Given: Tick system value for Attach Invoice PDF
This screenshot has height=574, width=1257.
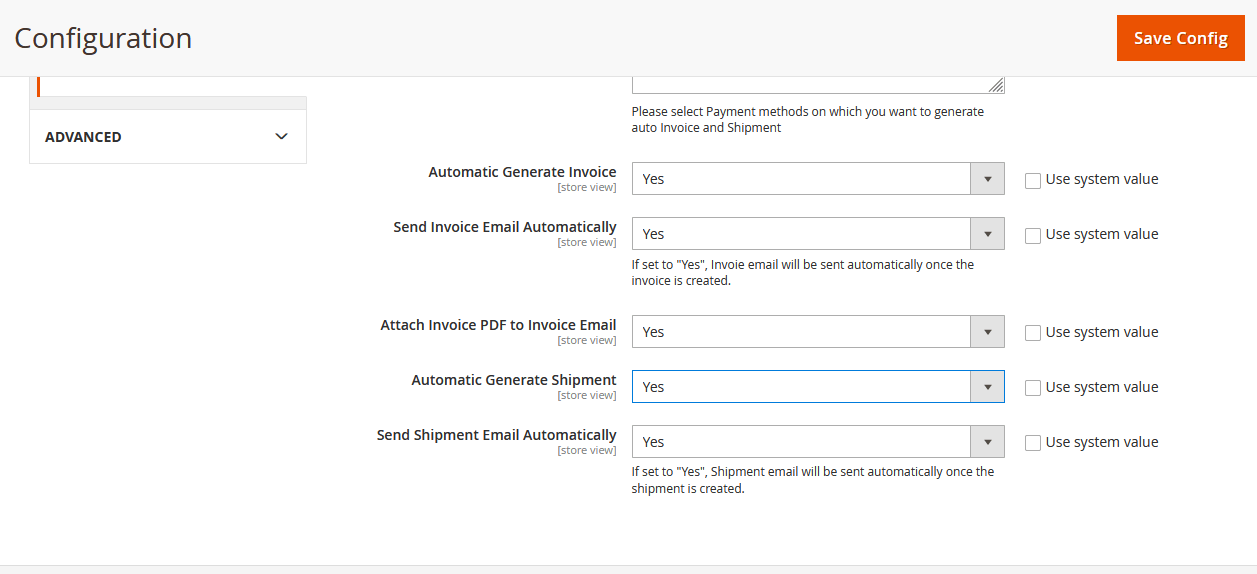Looking at the screenshot, I should point(1033,333).
